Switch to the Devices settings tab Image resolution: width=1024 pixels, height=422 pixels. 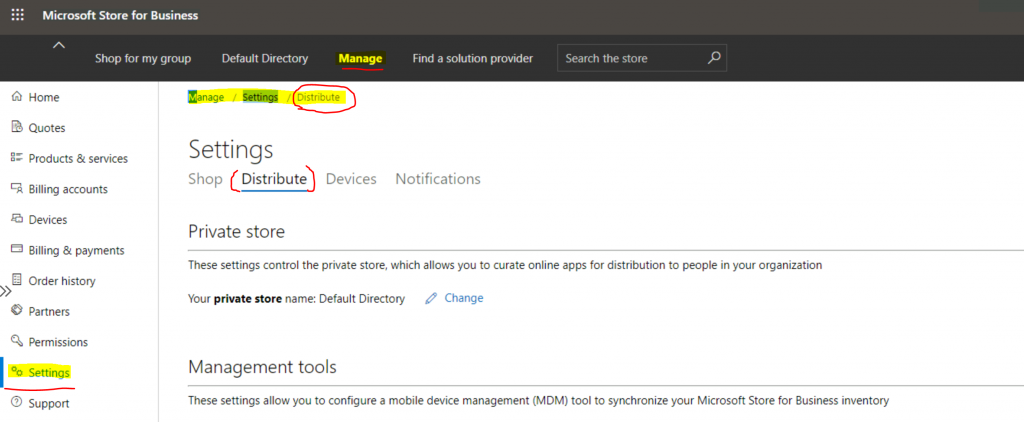point(351,179)
